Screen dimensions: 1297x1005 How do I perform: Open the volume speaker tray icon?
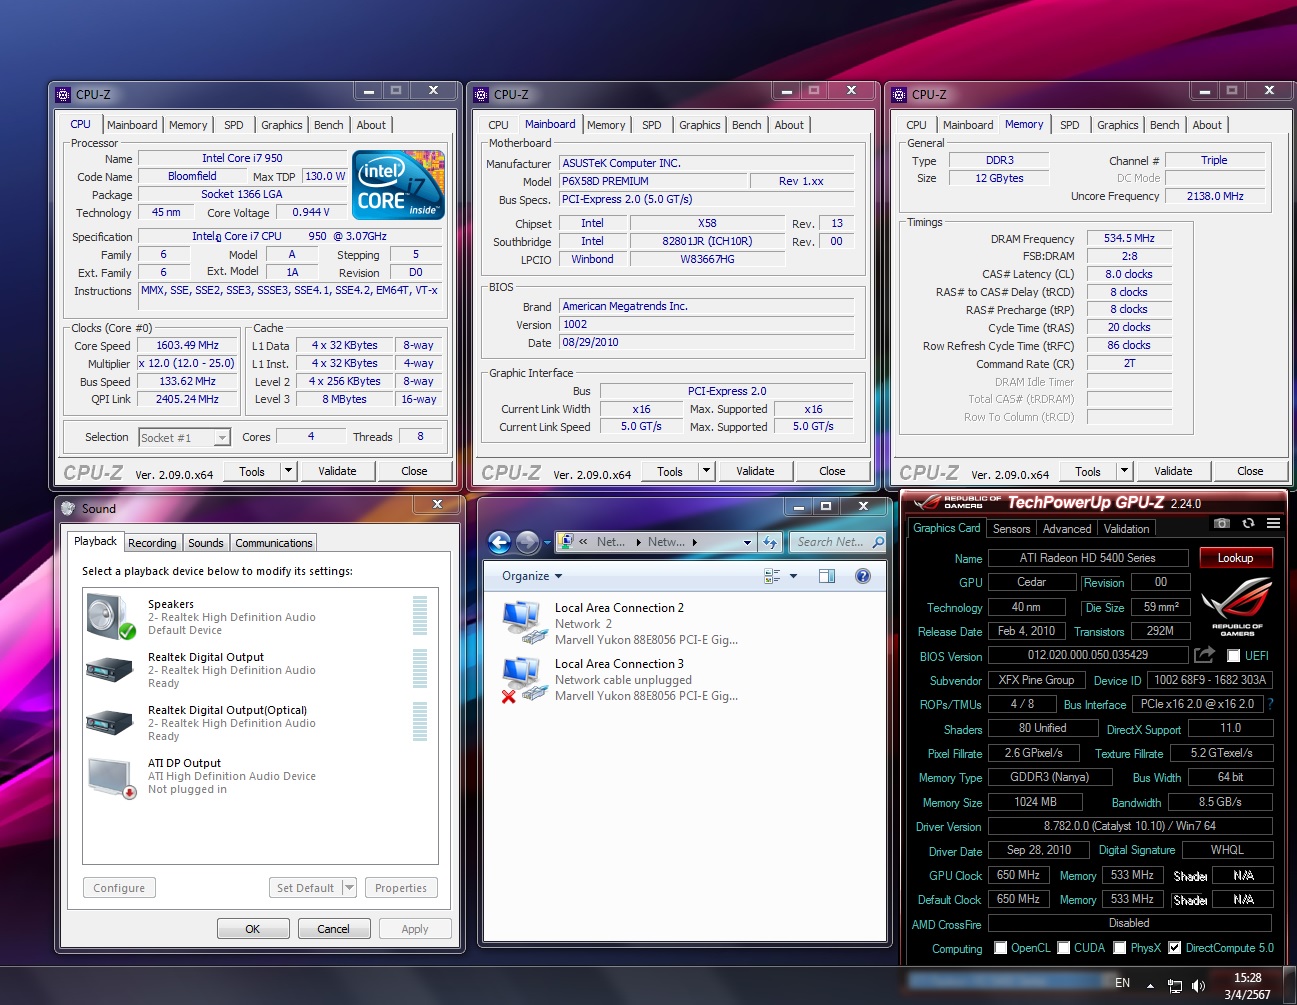coord(1198,986)
